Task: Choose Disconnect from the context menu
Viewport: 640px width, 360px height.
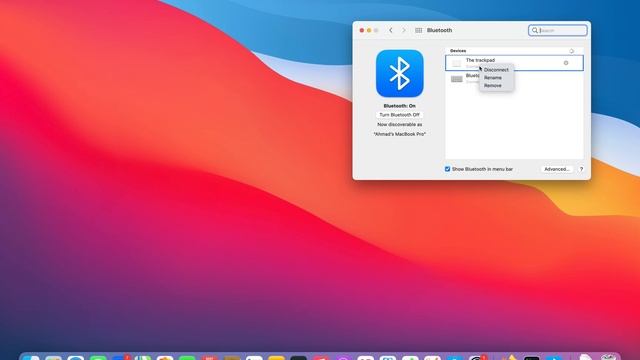Action: point(496,70)
